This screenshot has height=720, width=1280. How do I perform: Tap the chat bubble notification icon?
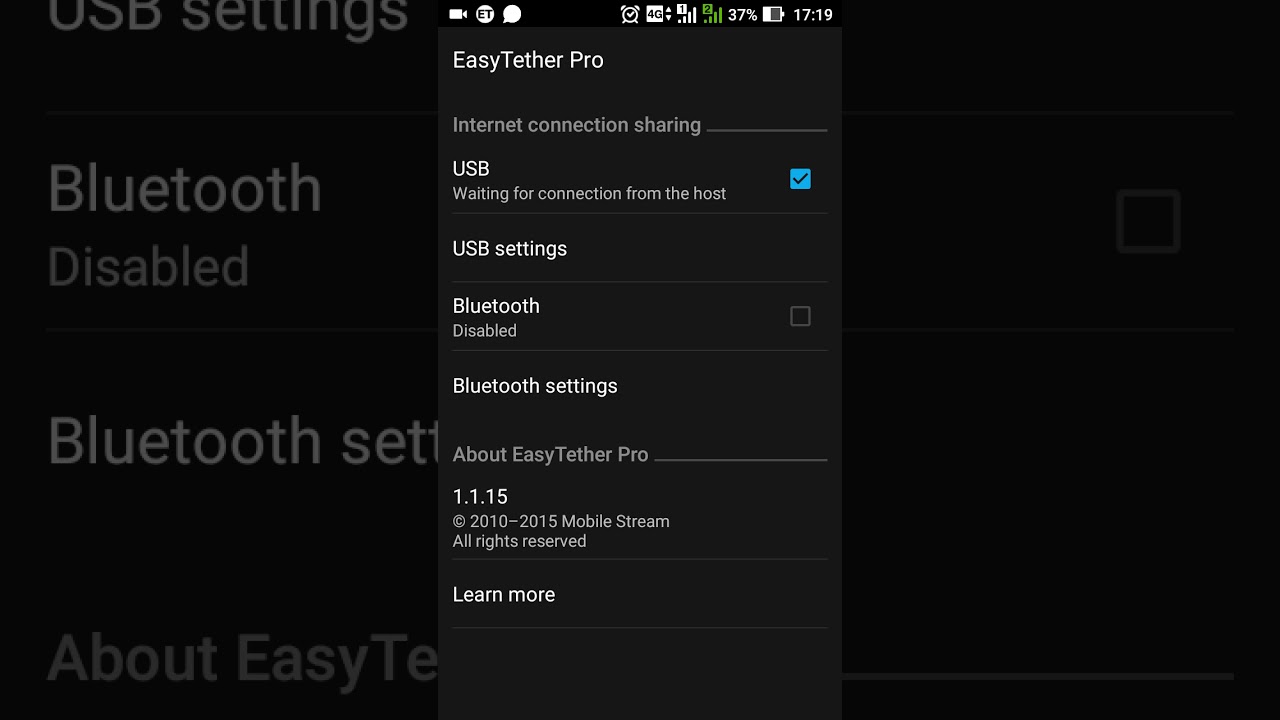512,14
